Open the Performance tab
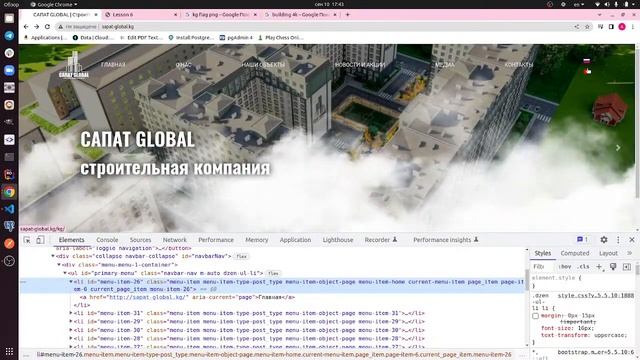This screenshot has height=360, width=640. tap(216, 240)
